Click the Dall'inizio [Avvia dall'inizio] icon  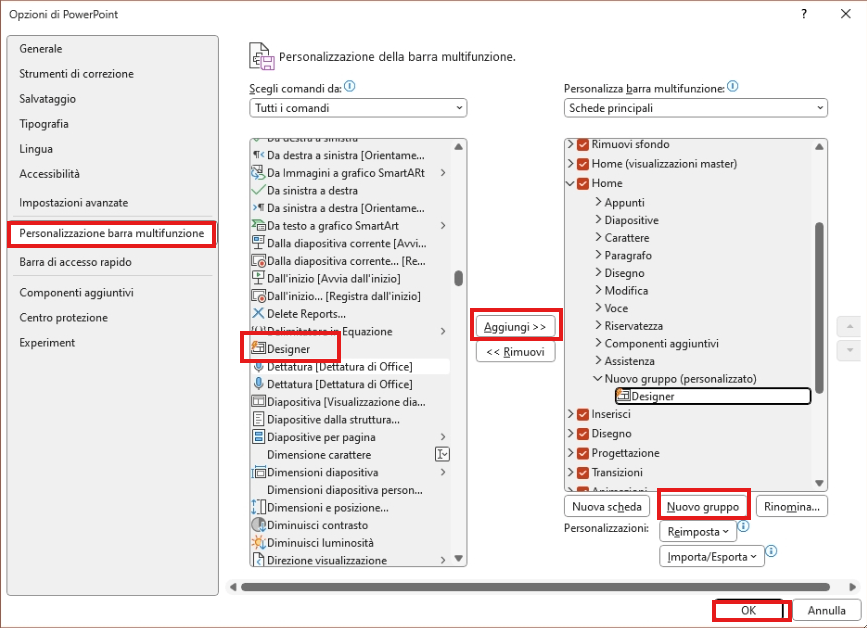(258, 278)
